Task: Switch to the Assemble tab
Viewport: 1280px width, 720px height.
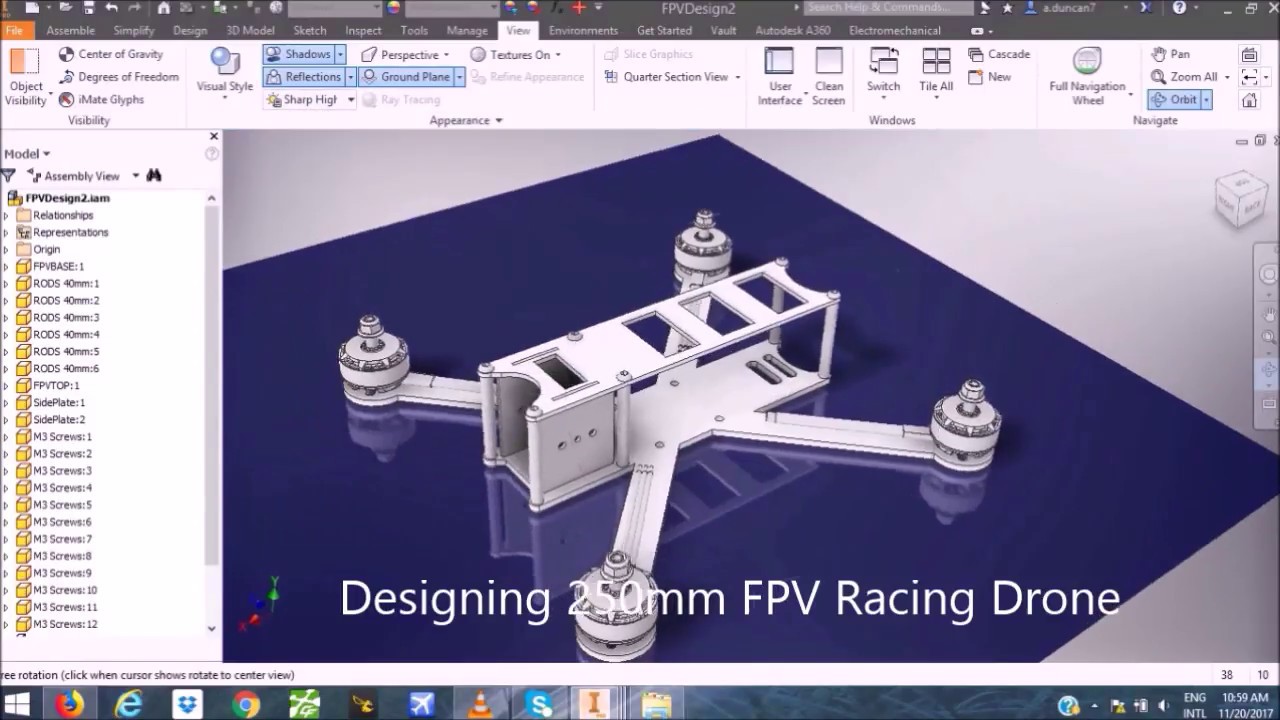Action: (70, 31)
